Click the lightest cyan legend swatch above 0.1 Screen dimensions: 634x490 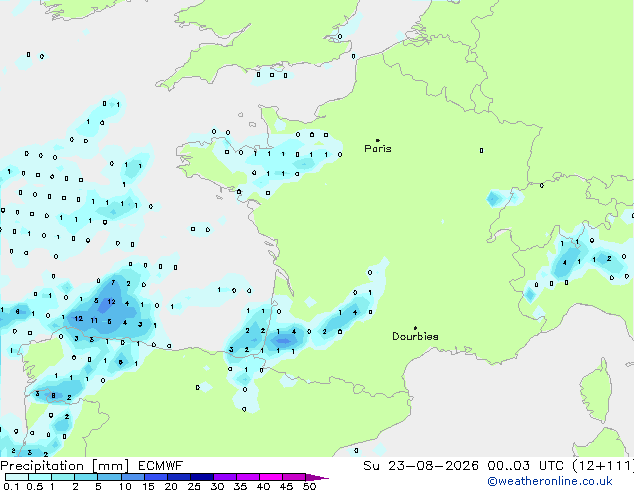(x=17, y=477)
